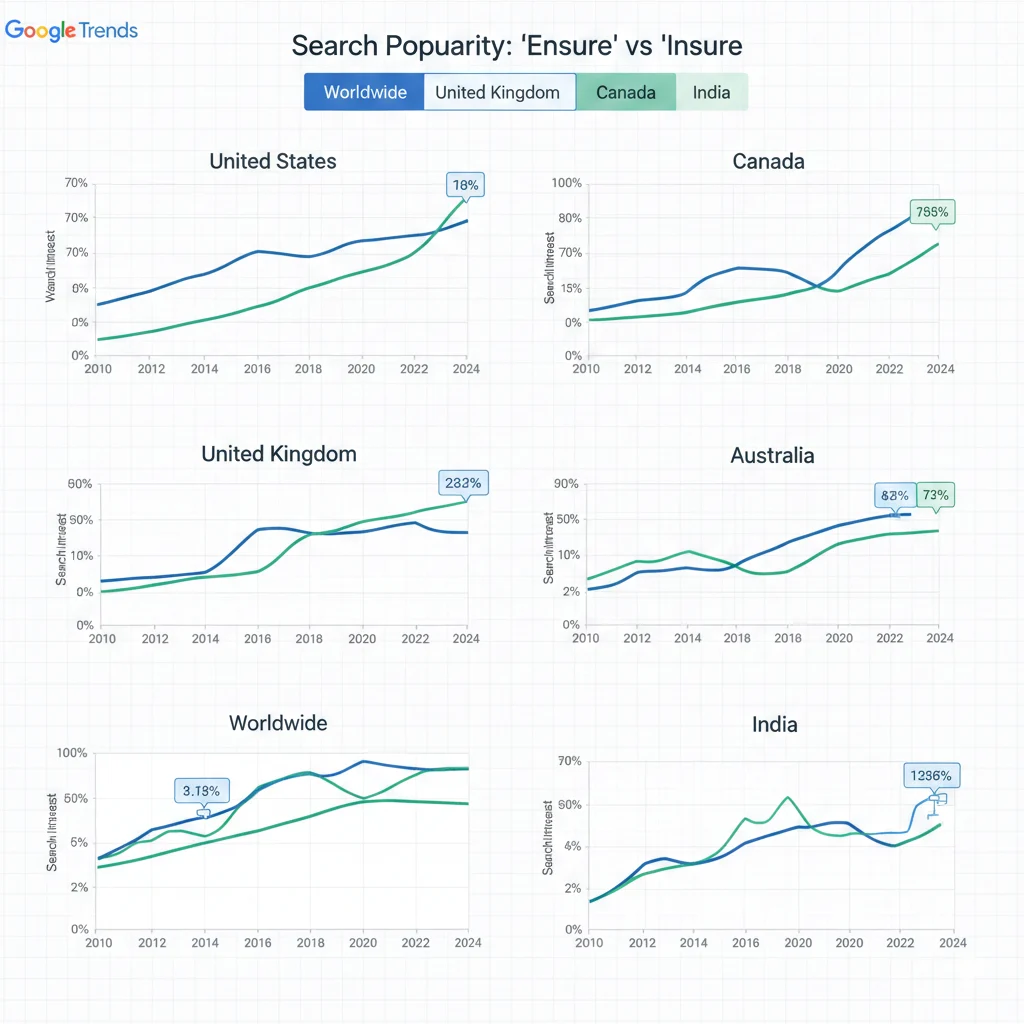This screenshot has width=1024, height=1024.
Task: Click the 18% tooltip on United States chart
Action: (x=466, y=185)
